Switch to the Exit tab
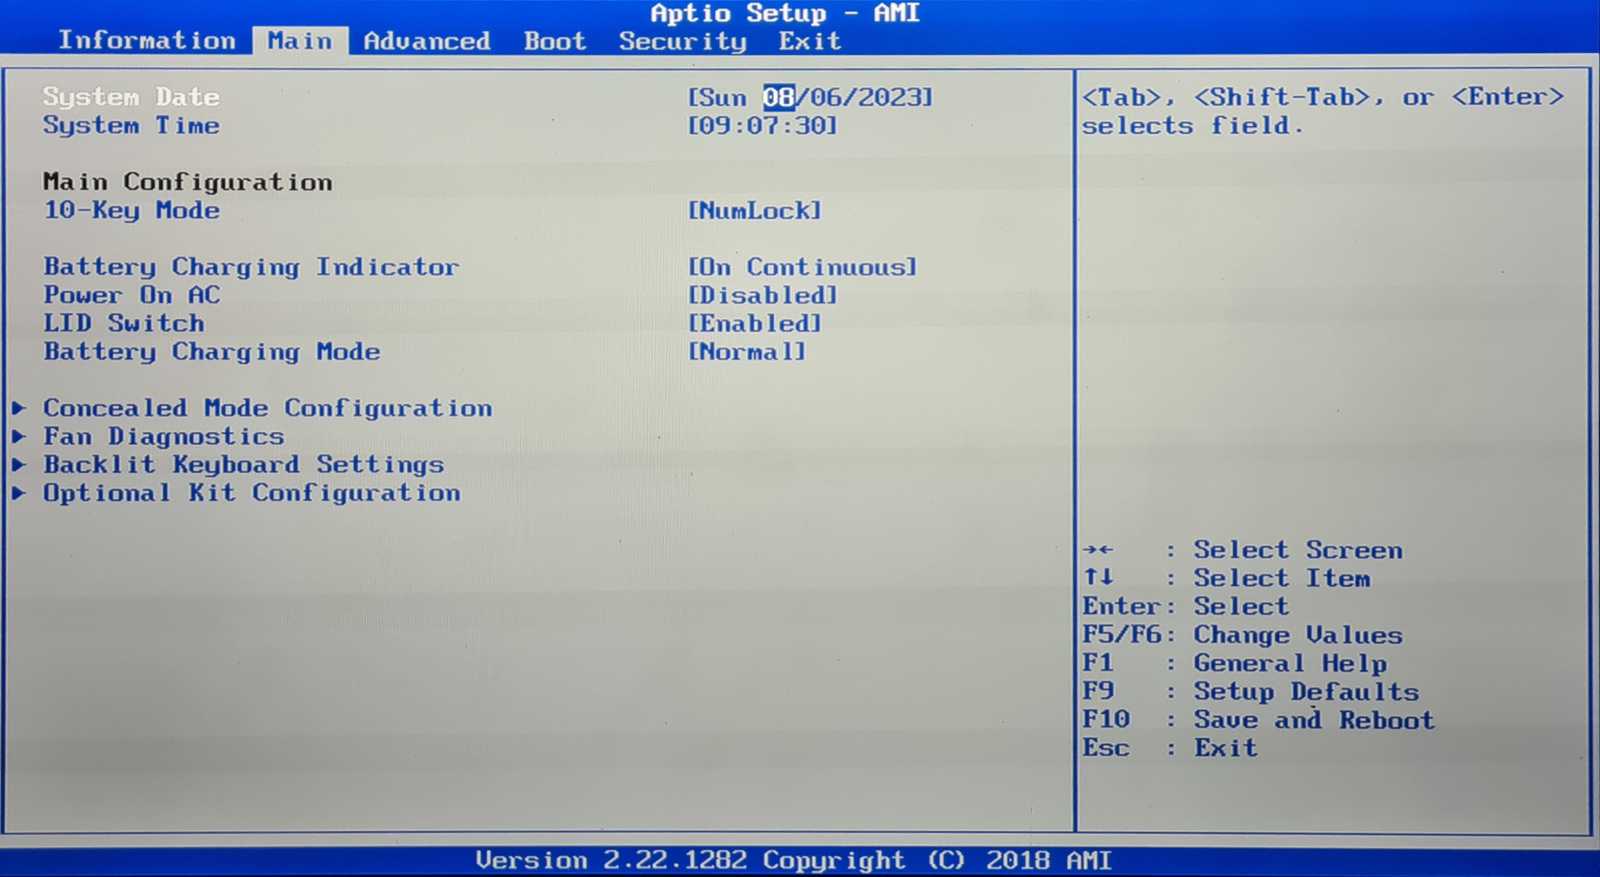 [810, 41]
